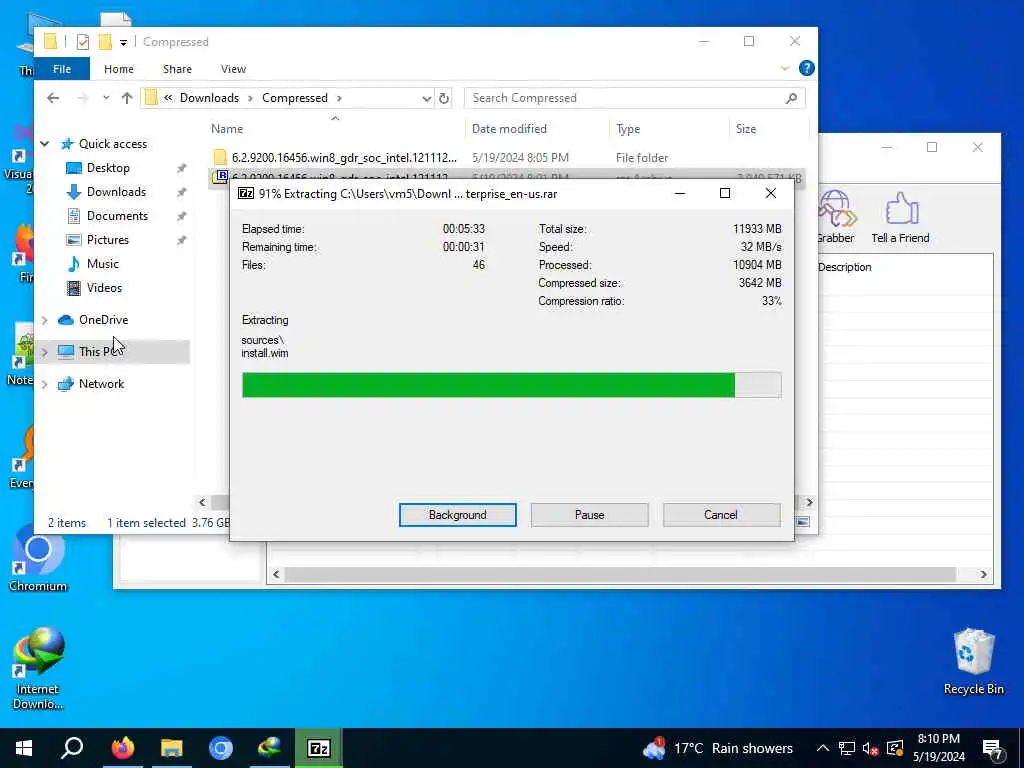Expand the Network tree node
1024x768 pixels.
pos(44,384)
